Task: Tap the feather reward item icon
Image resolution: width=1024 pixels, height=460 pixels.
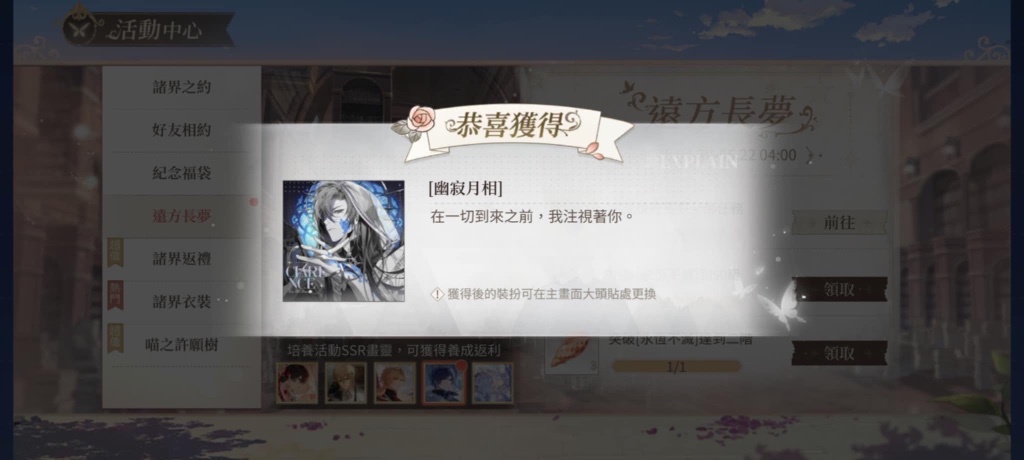Action: click(x=571, y=353)
